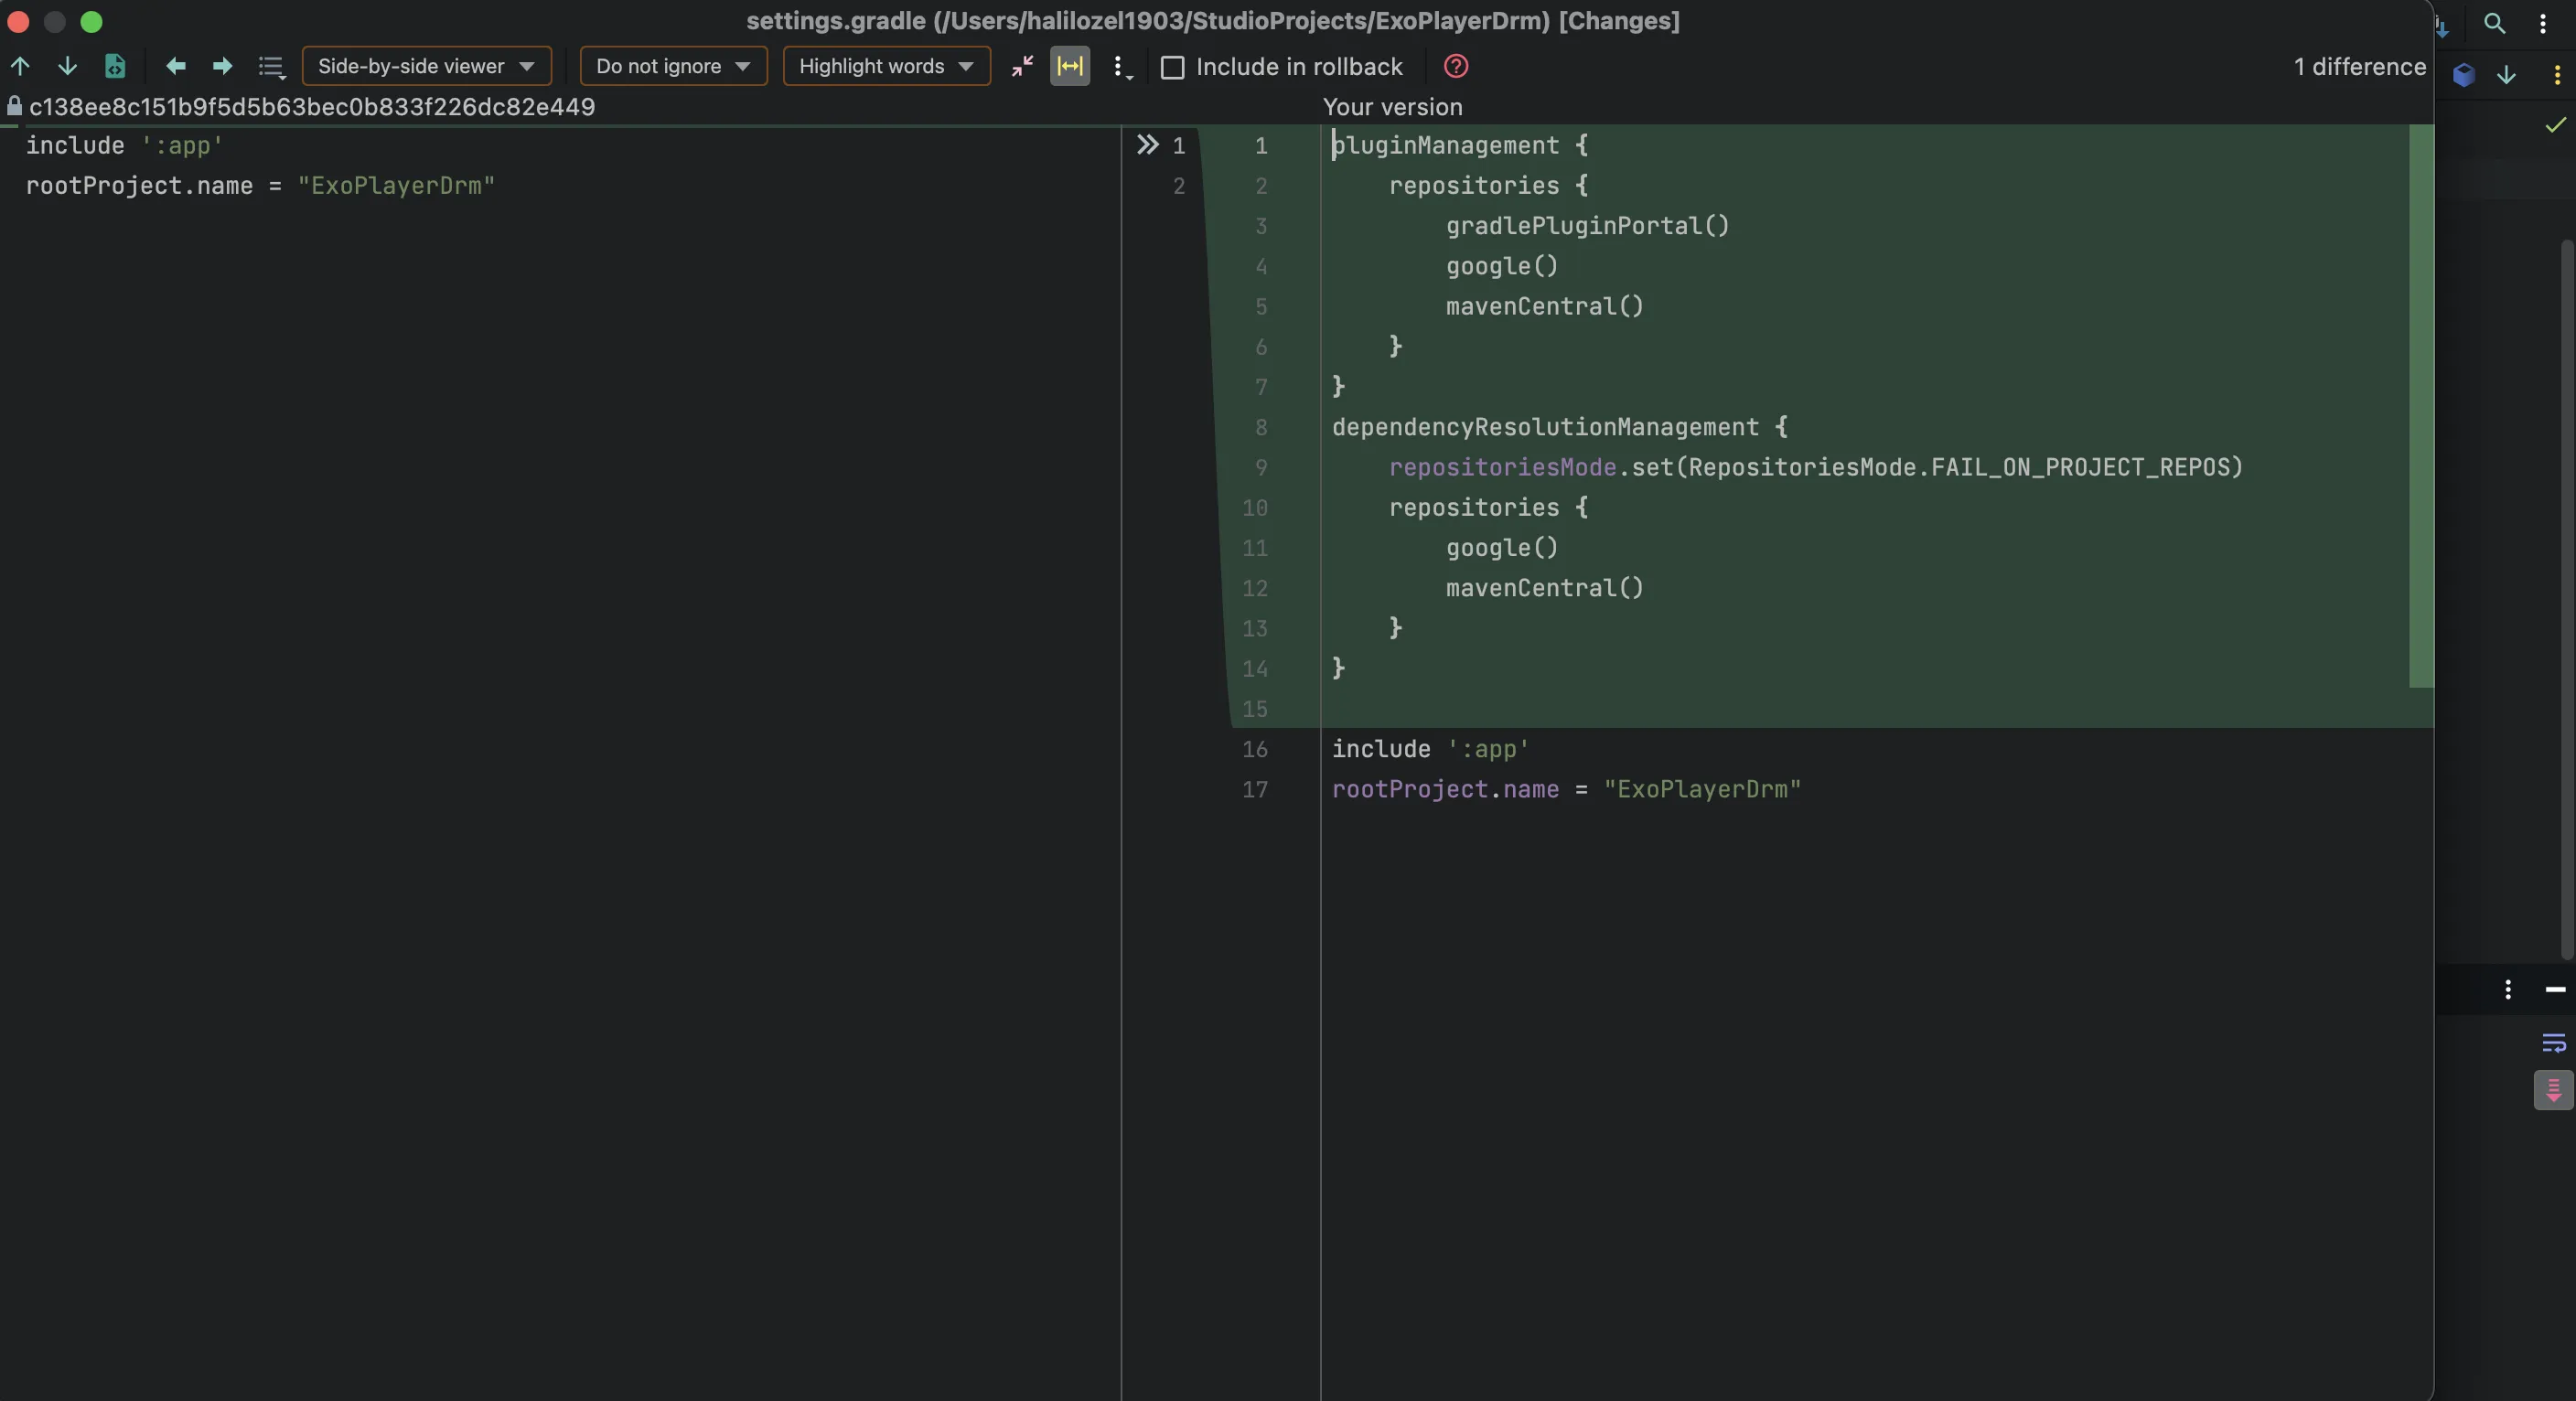Open diff settings three-dots menu

click(x=1121, y=67)
